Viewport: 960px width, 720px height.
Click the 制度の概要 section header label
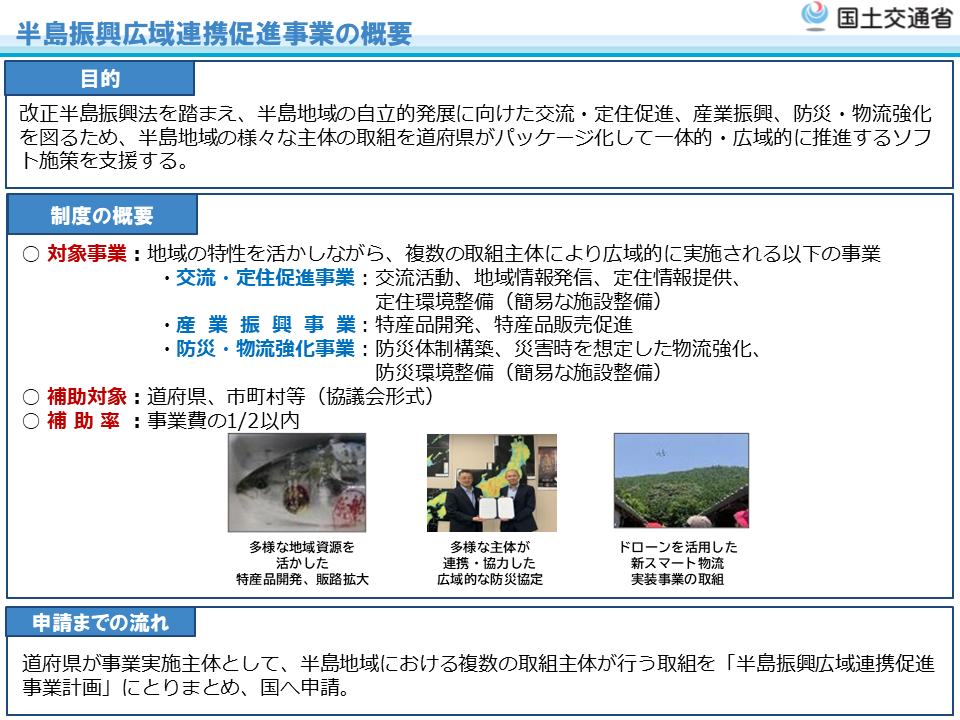(x=102, y=215)
